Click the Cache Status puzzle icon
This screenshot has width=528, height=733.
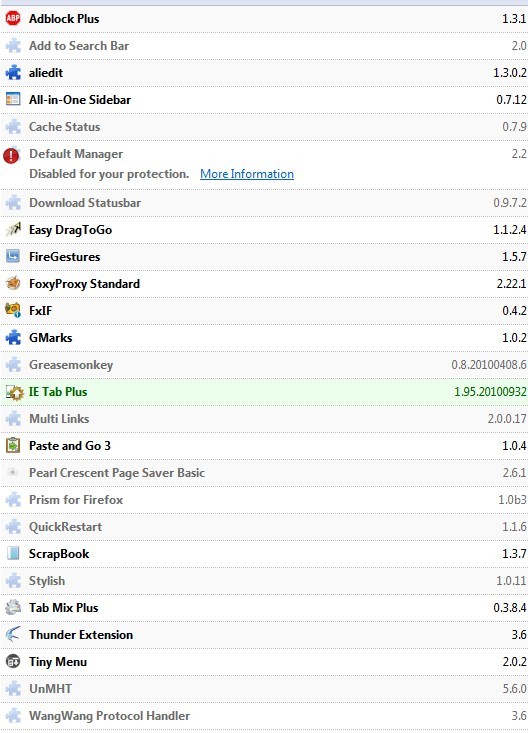tap(13, 127)
